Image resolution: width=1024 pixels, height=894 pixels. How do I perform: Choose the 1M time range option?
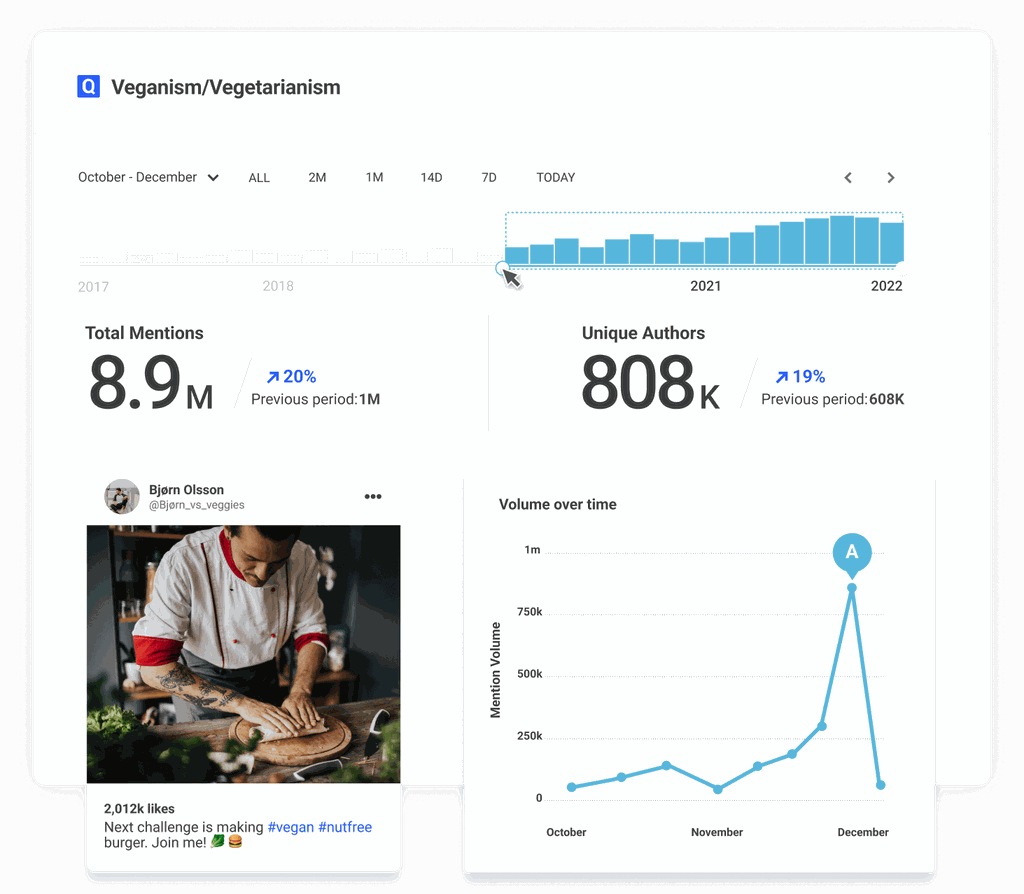click(374, 178)
